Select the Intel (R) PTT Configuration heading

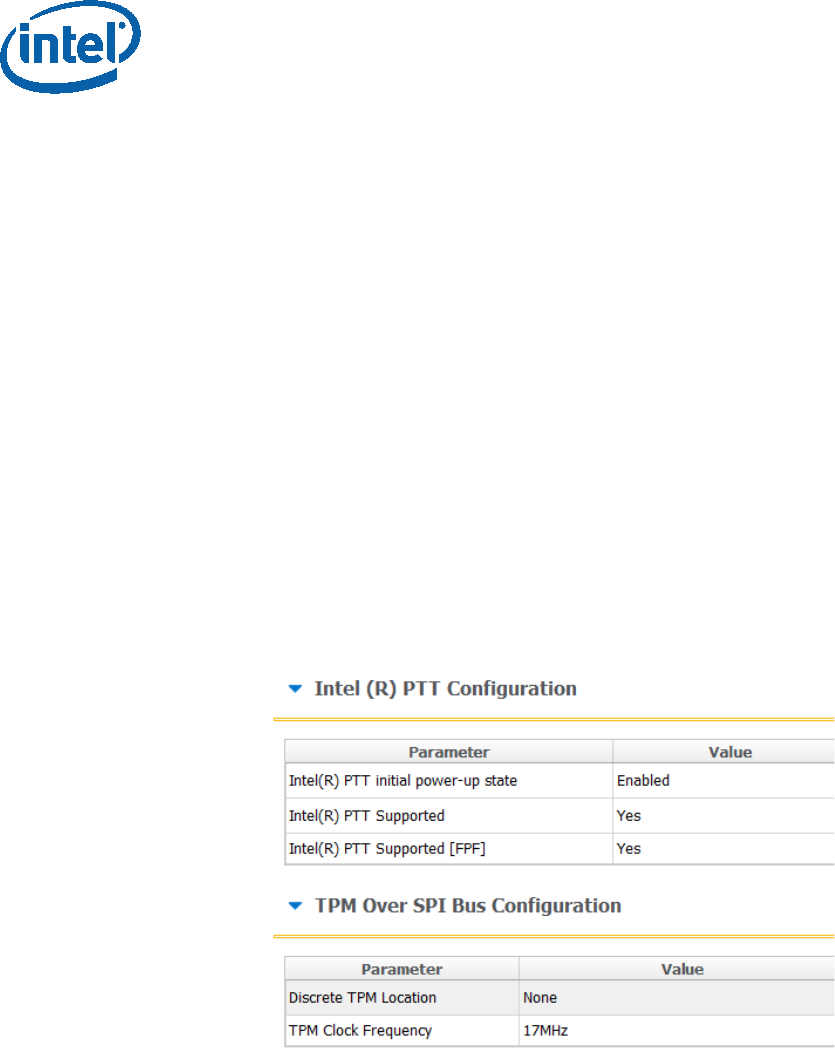[x=445, y=689]
